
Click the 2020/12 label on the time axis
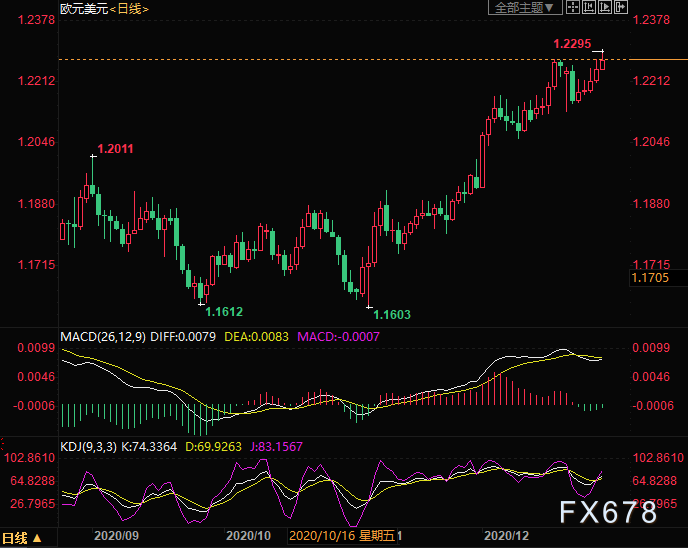(504, 536)
